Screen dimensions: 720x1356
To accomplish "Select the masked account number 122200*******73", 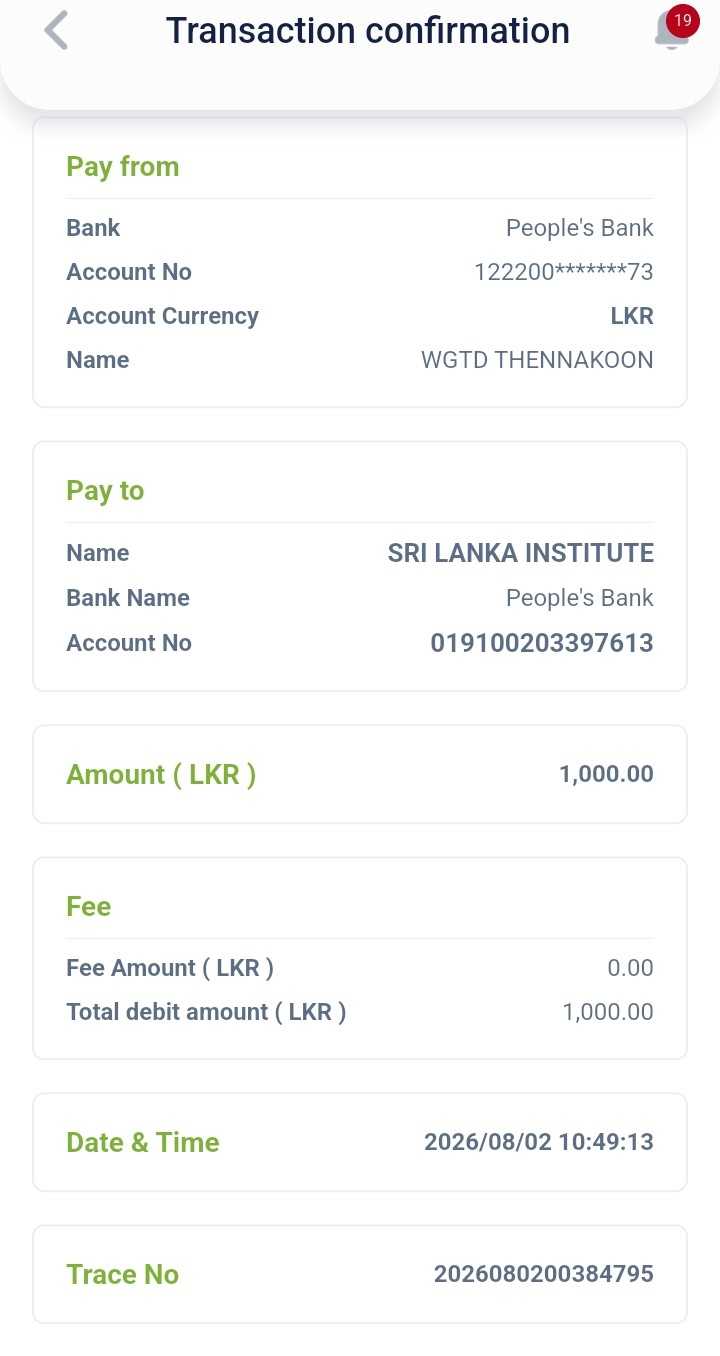I will pyautogui.click(x=564, y=272).
